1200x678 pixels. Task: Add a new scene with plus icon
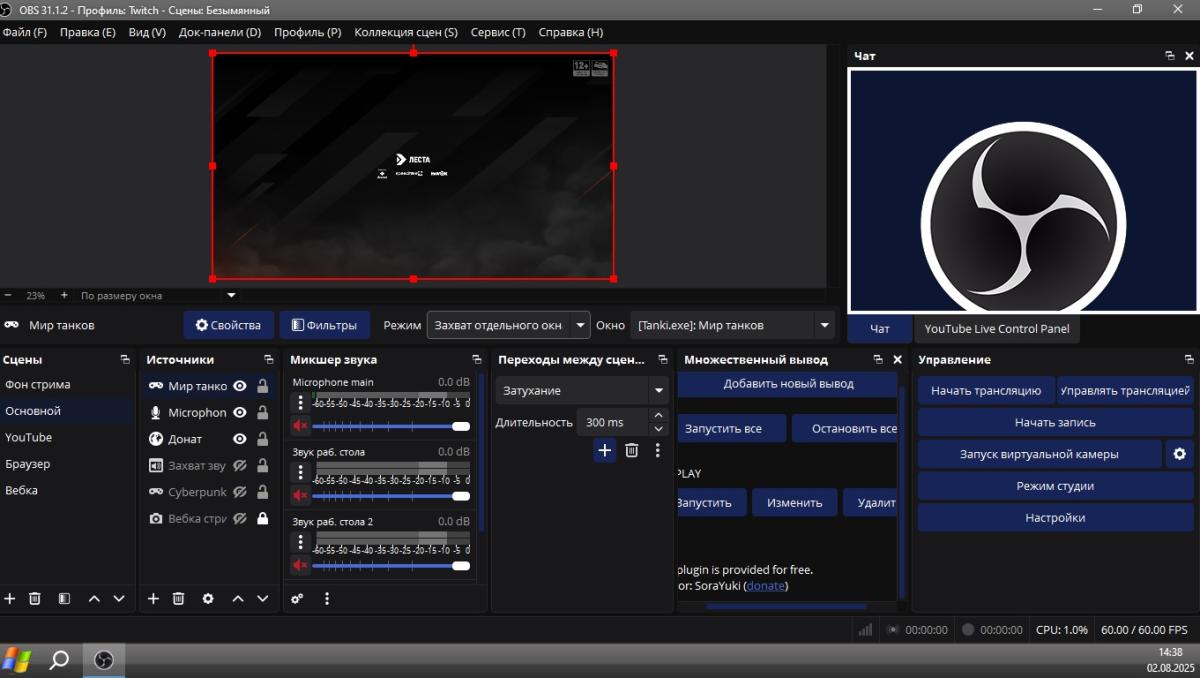(10, 598)
